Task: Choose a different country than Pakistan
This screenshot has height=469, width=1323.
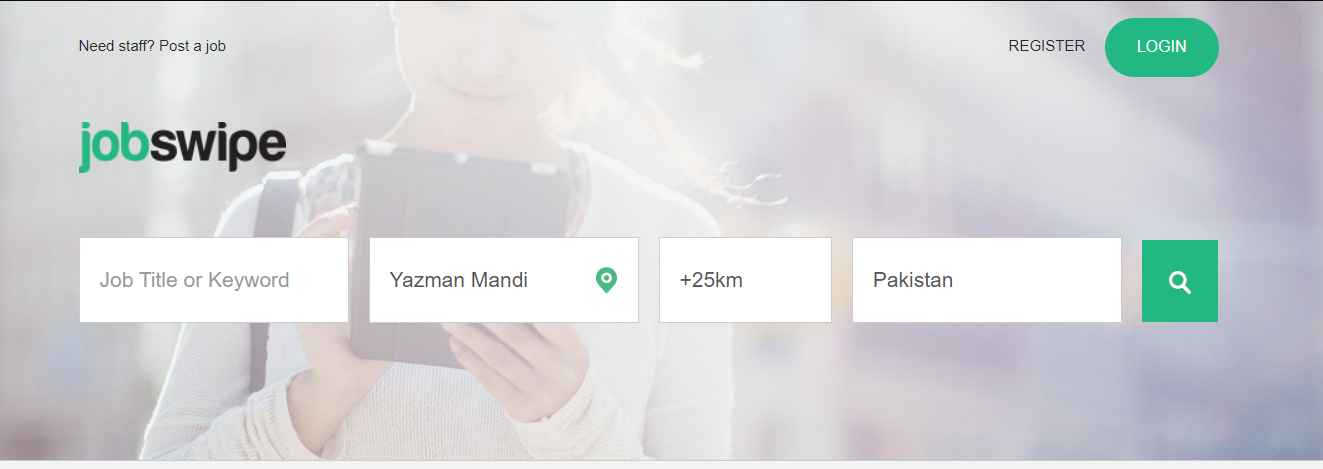Action: 987,280
